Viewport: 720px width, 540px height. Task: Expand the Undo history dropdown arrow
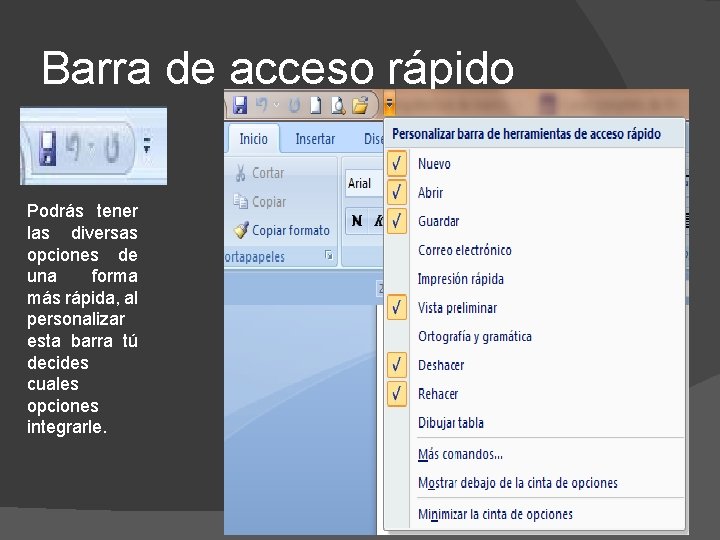276,105
